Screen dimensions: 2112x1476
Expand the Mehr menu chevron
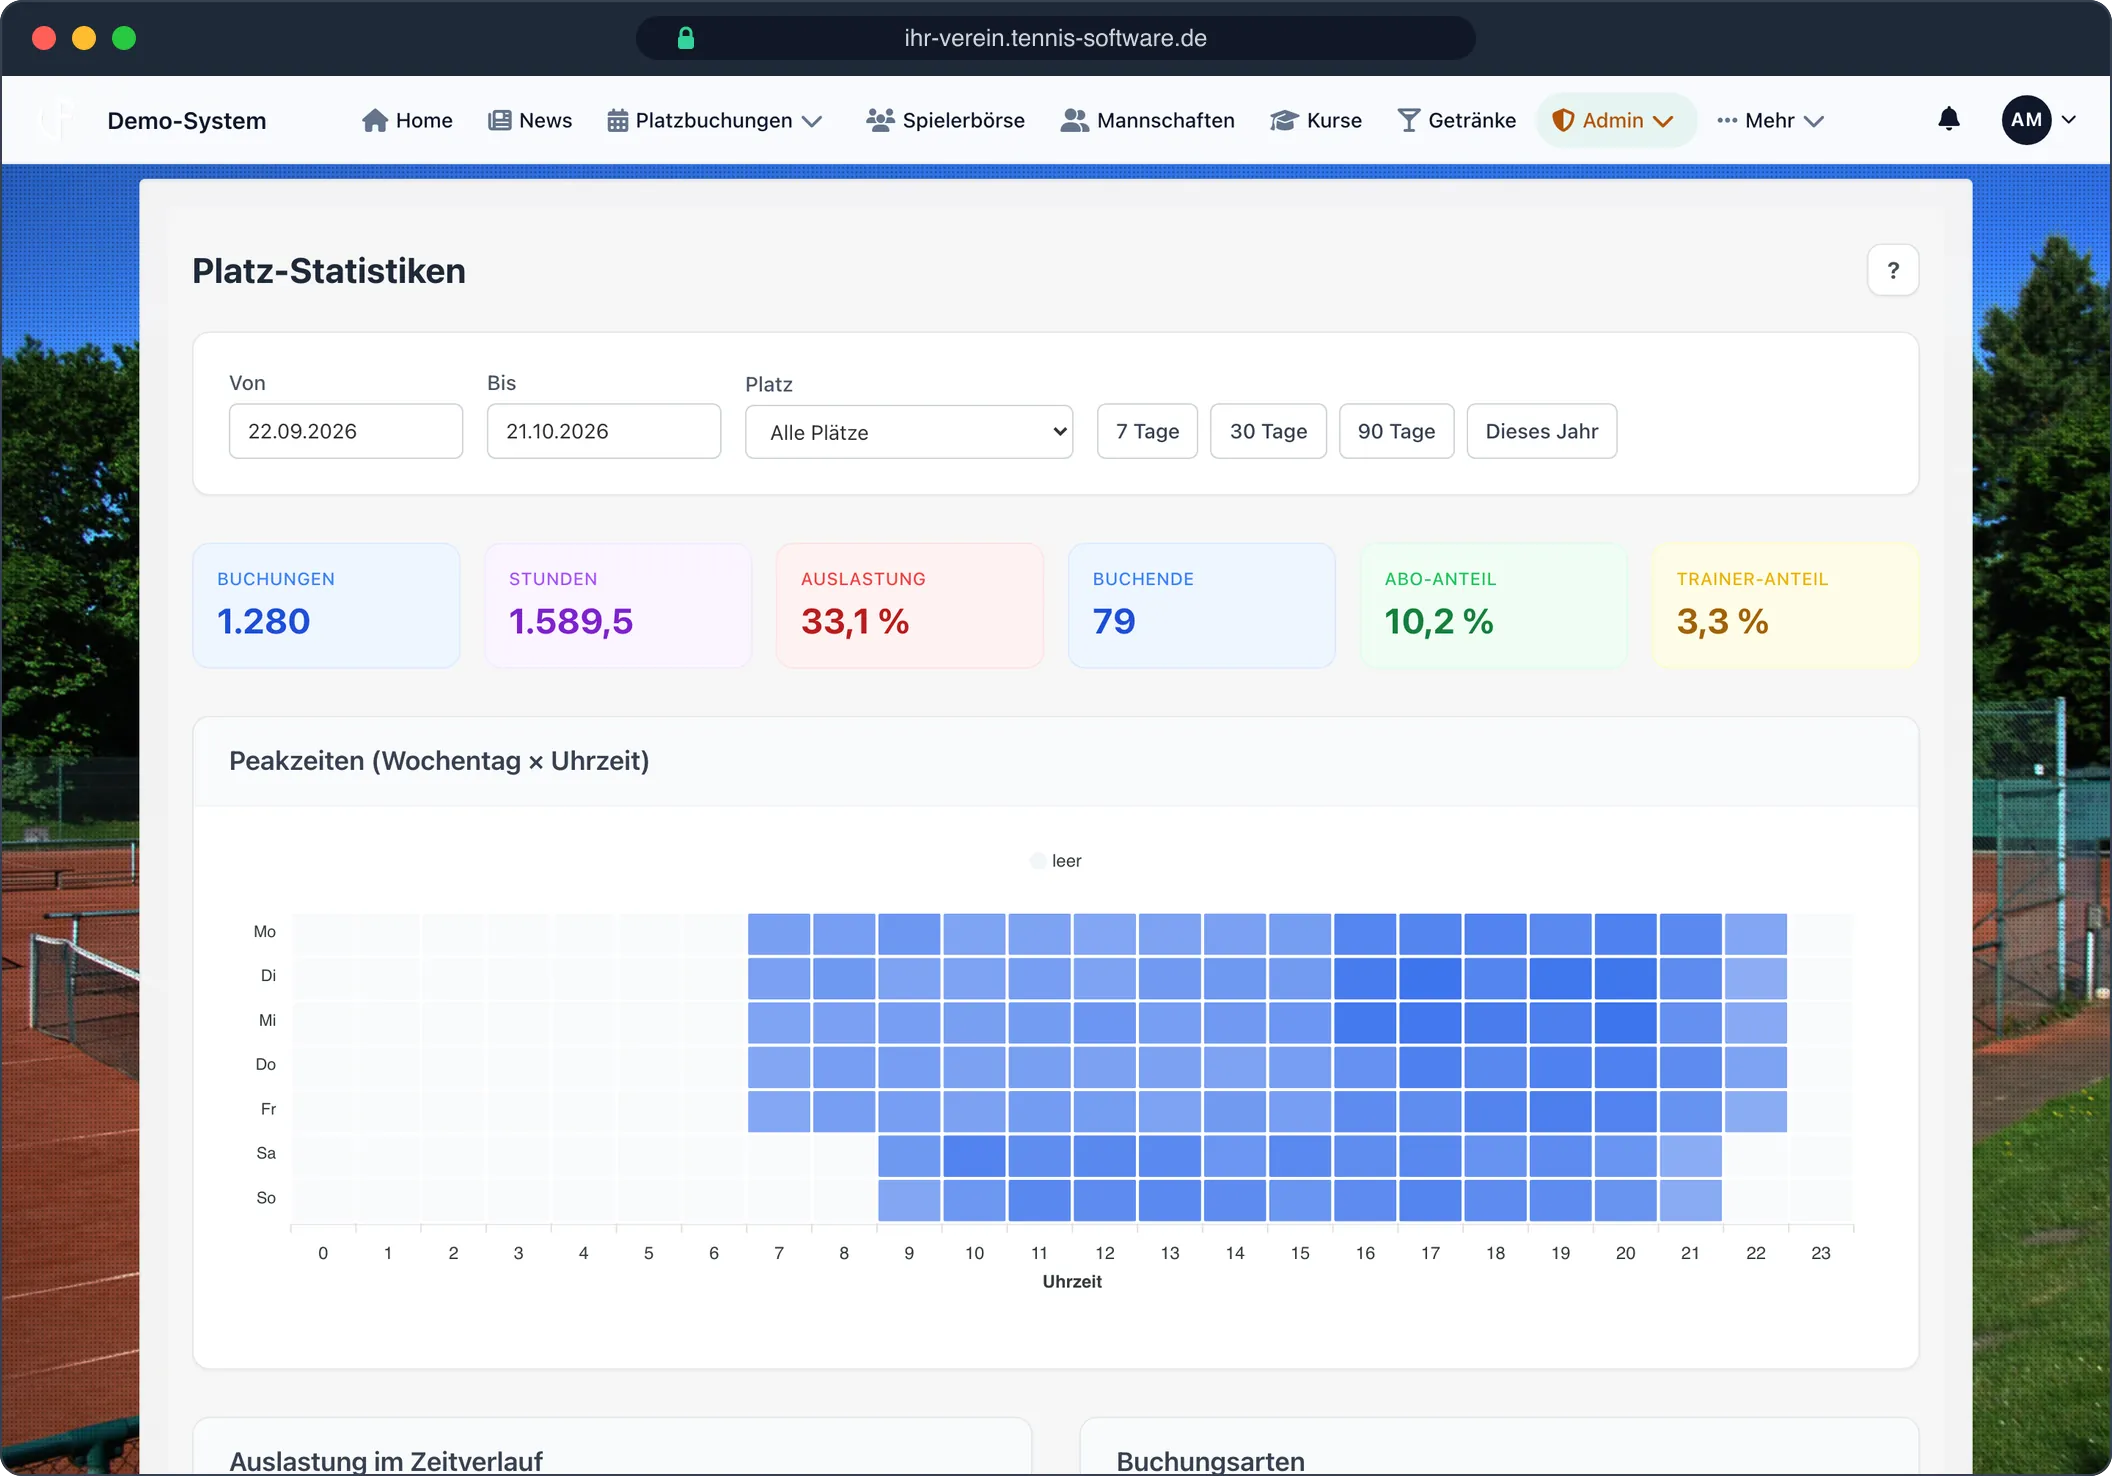point(1814,121)
